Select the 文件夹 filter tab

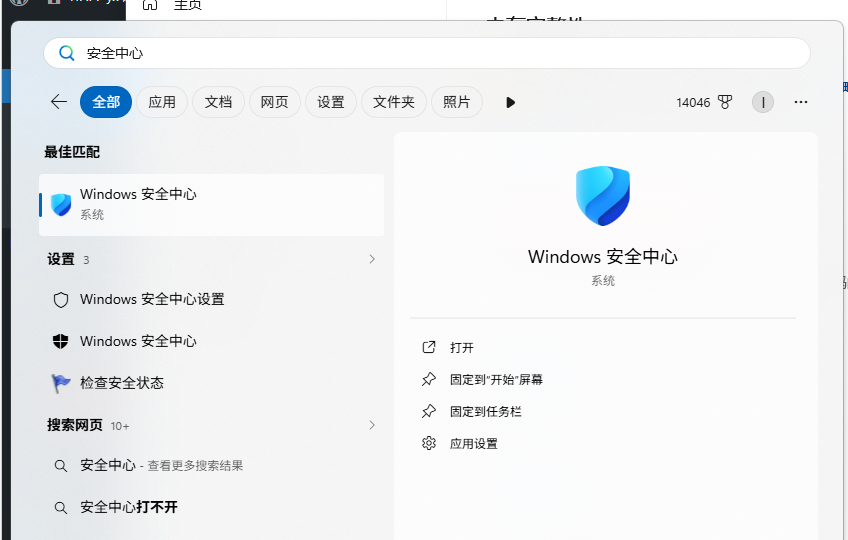pos(394,102)
